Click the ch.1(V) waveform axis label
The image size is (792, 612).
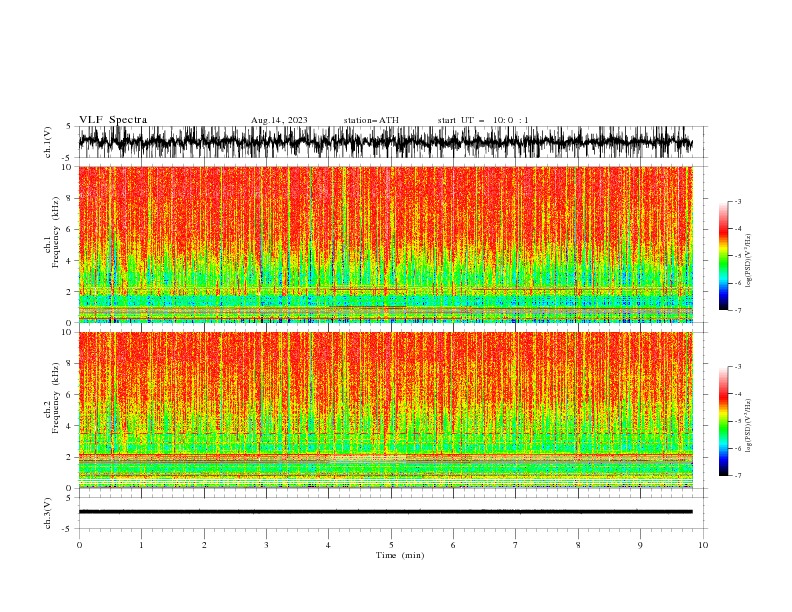click(48, 142)
